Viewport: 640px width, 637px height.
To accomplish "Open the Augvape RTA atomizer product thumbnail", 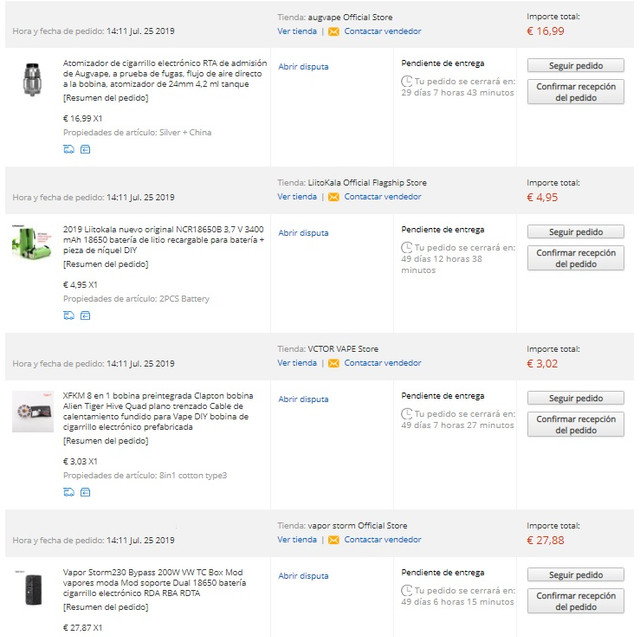I will [32, 79].
